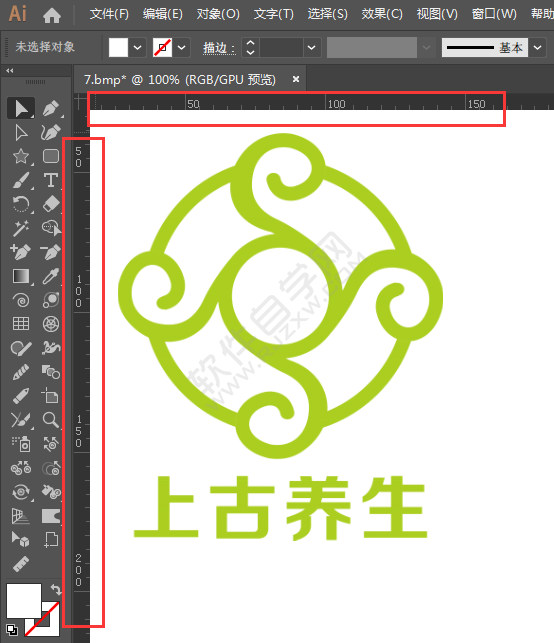
Task: Open the stroke swatch dropdown arrow
Action: pos(181,48)
